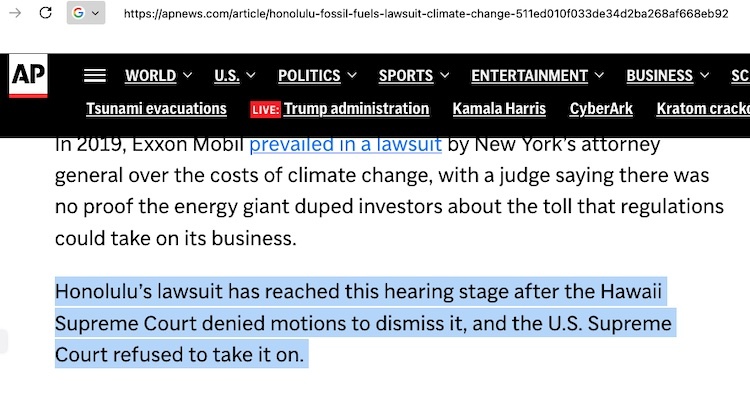
Task: Go to the AP logo homepage
Action: (x=27, y=75)
